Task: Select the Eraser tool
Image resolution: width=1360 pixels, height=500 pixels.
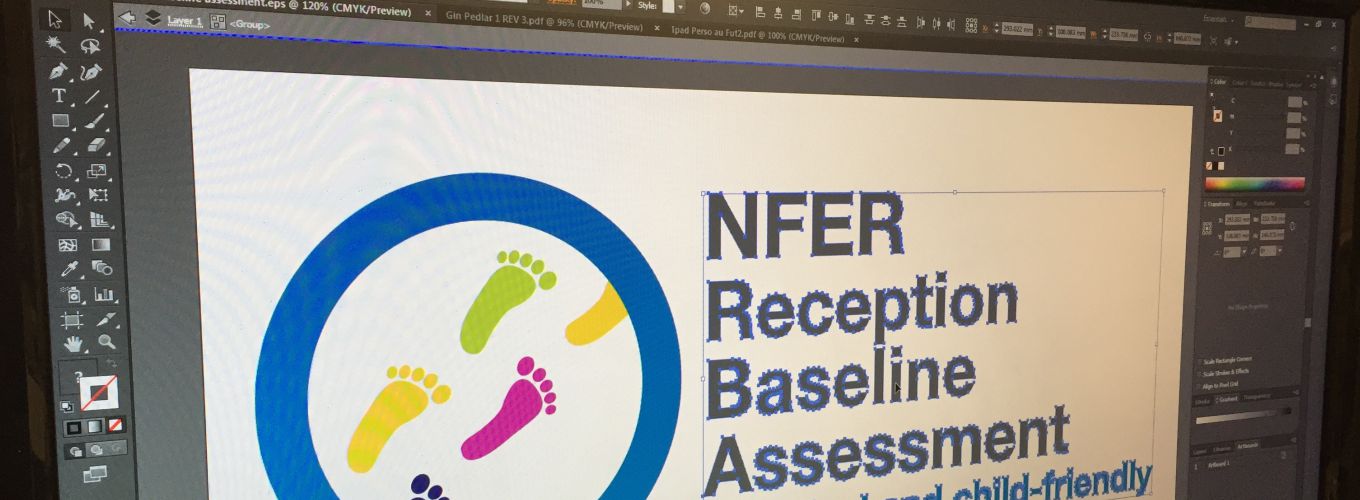Action: coord(96,146)
